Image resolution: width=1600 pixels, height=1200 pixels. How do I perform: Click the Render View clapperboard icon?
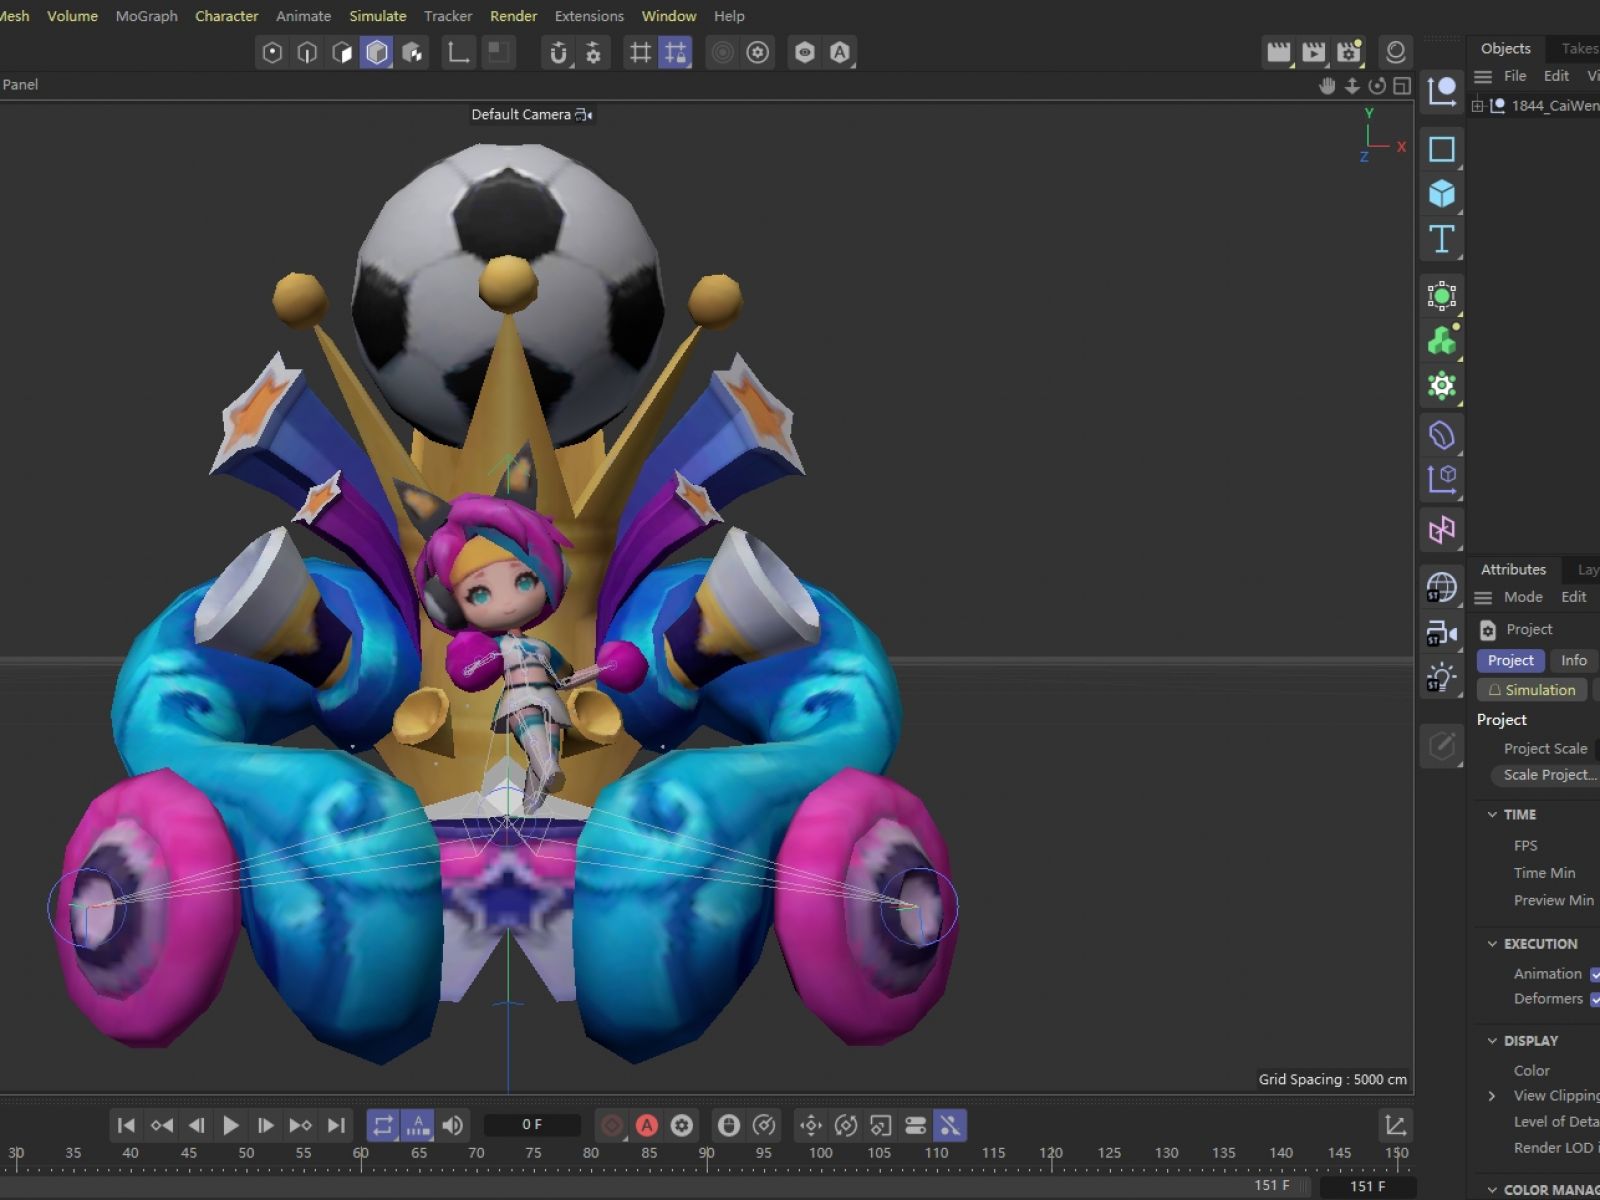[x=1278, y=52]
